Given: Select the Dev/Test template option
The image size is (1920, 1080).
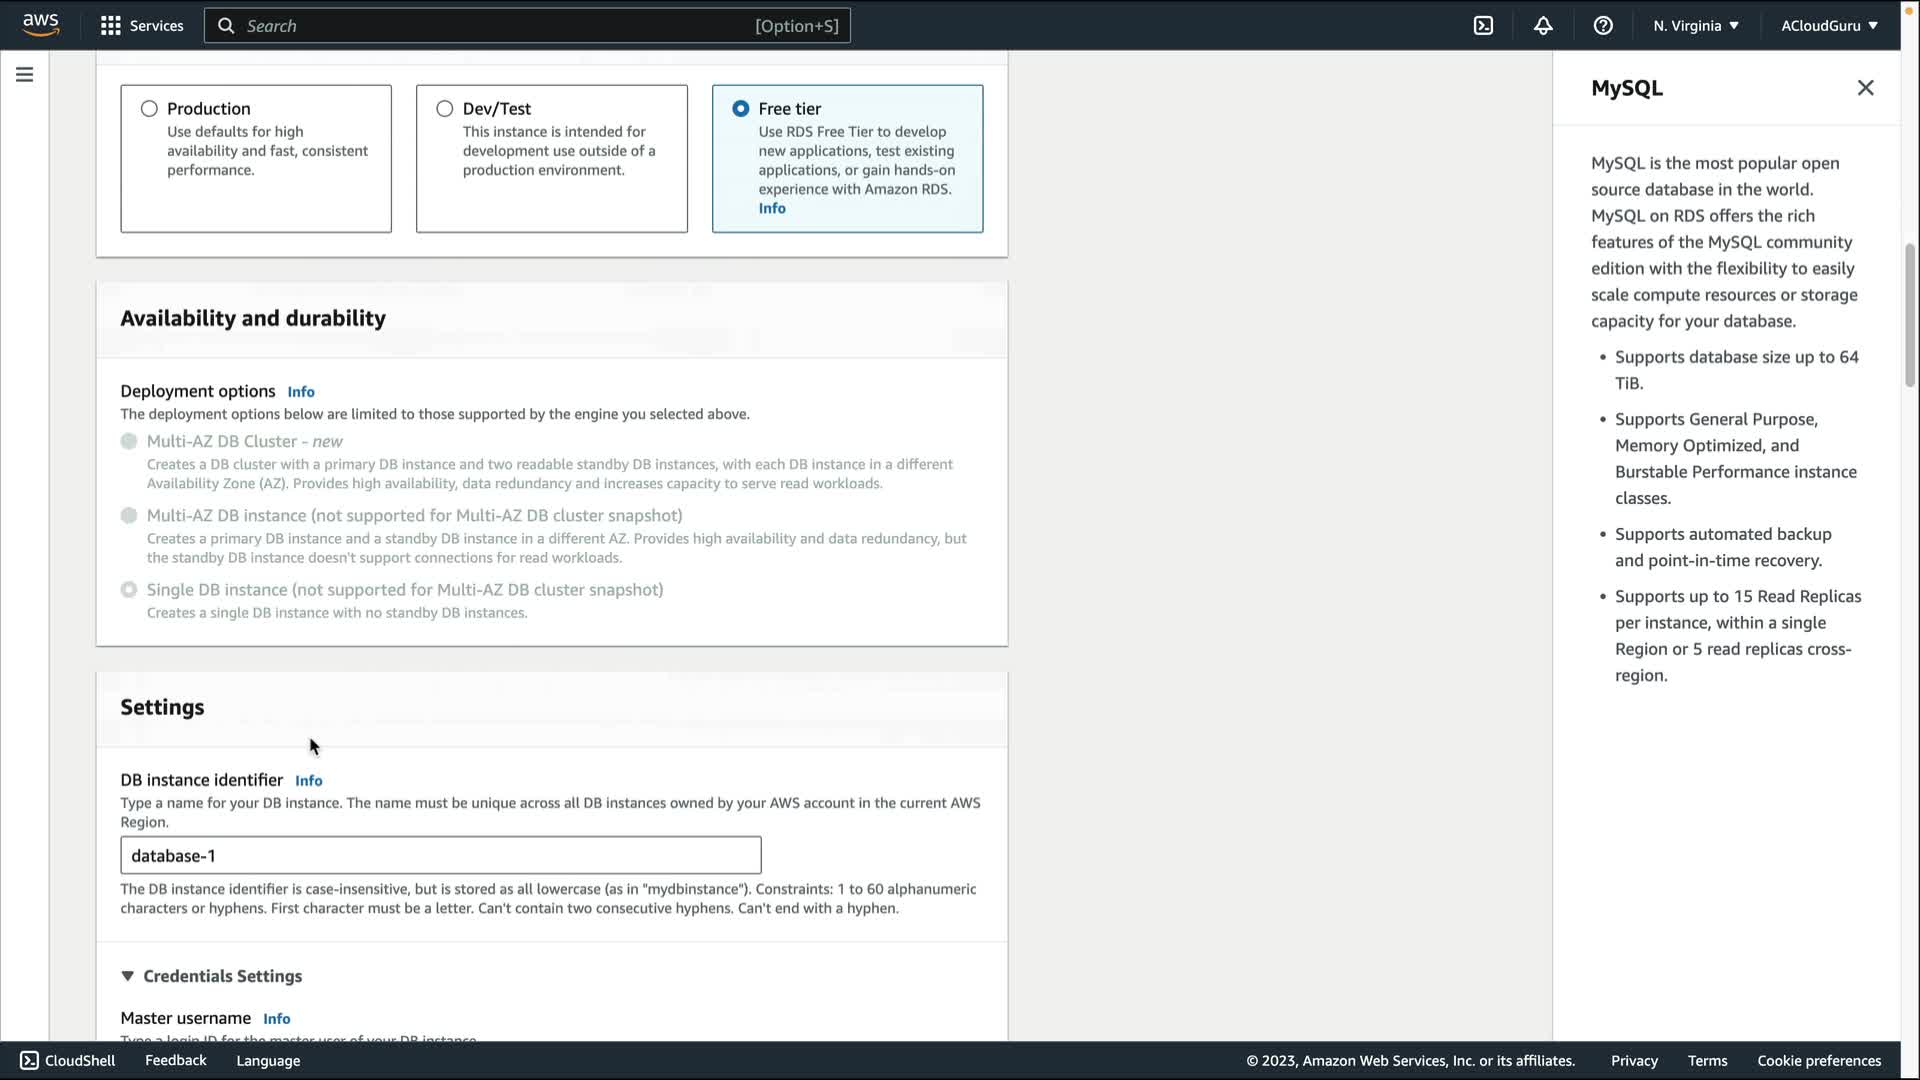Looking at the screenshot, I should click(x=445, y=109).
